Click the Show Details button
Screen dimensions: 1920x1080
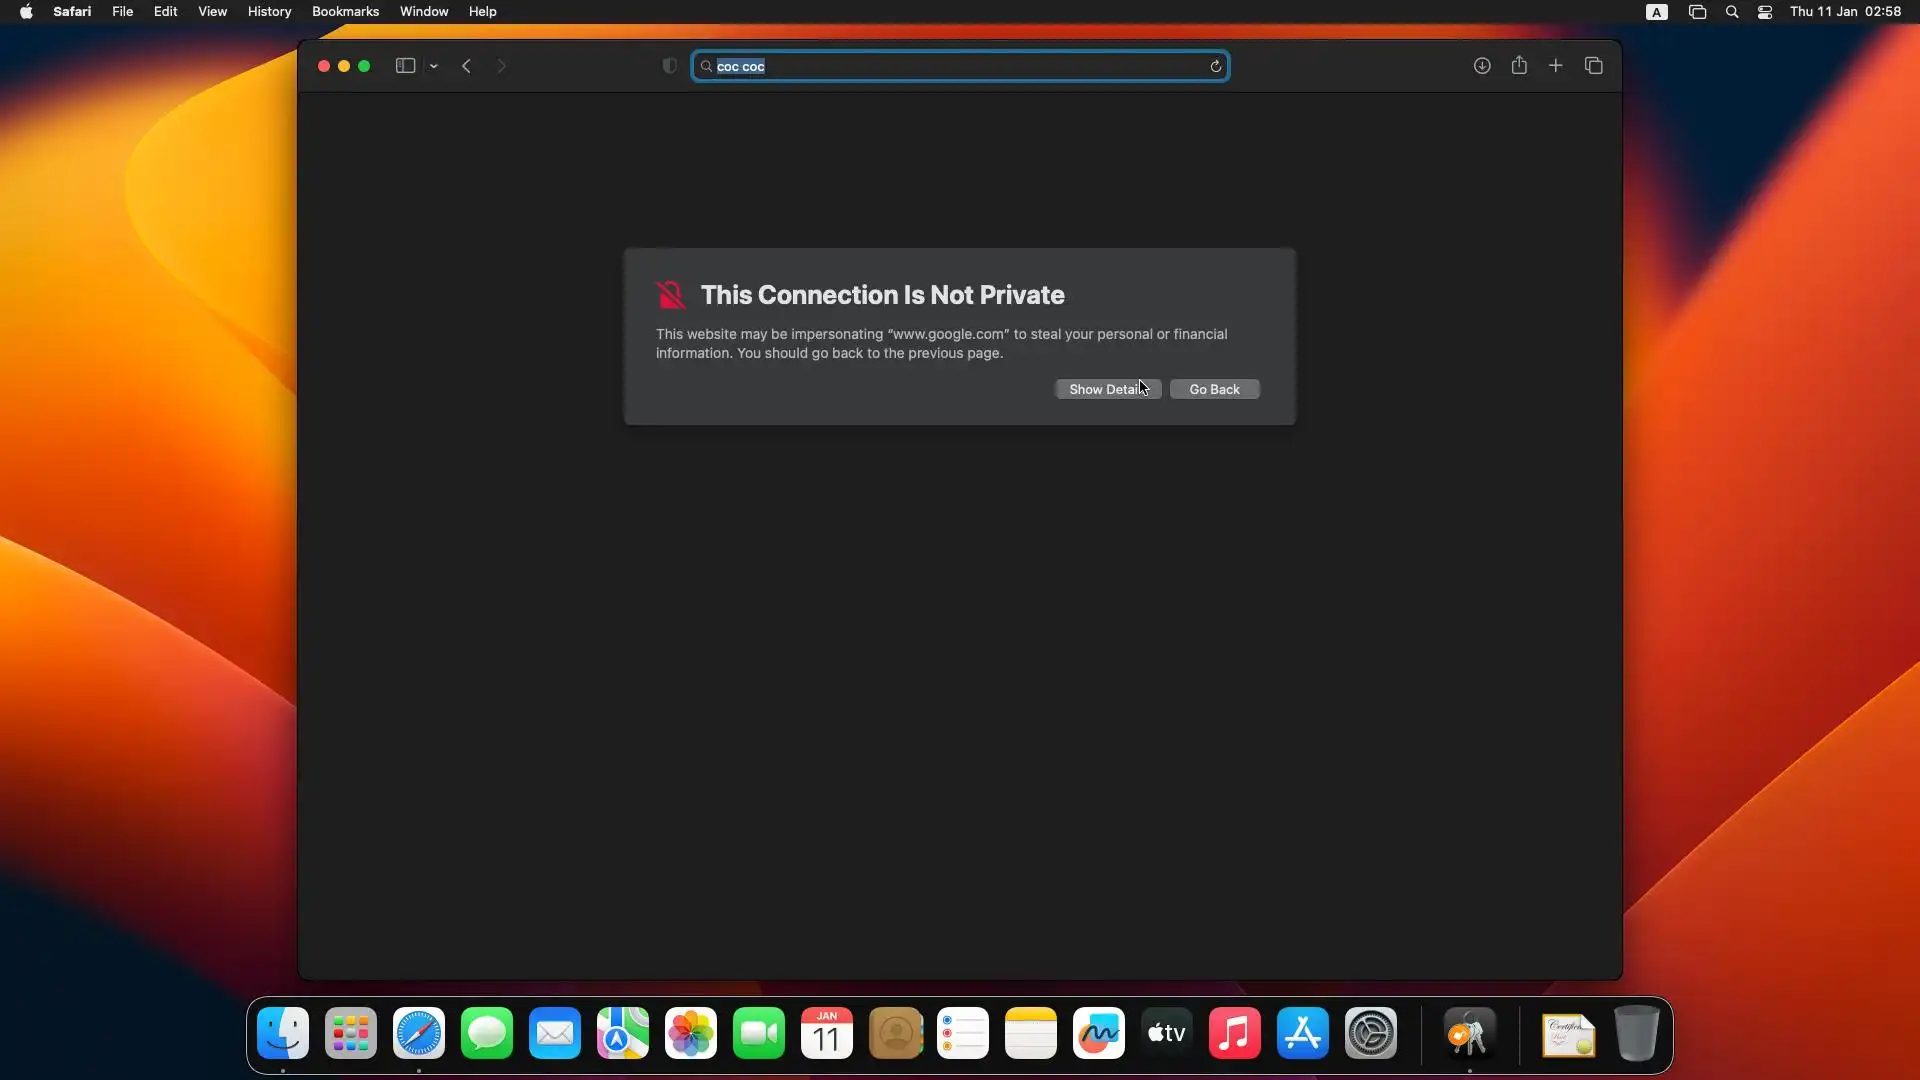click(1107, 389)
